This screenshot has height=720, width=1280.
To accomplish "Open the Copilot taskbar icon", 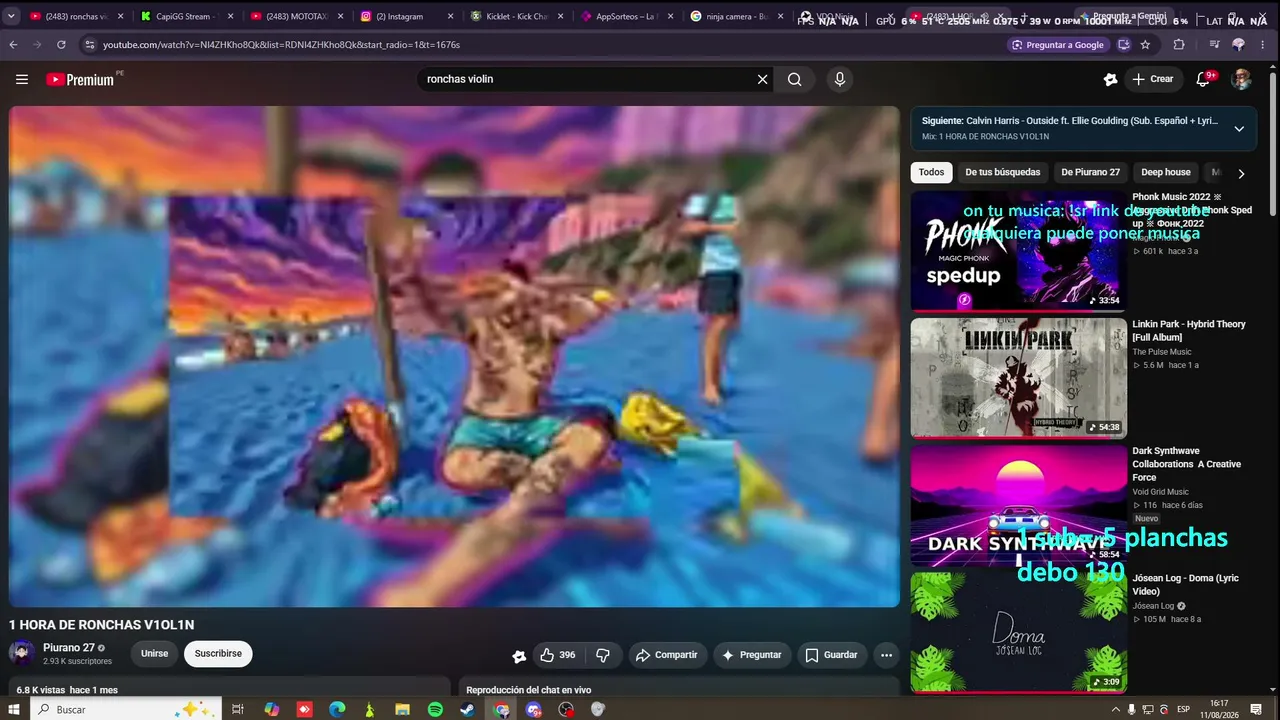I will (x=272, y=709).
